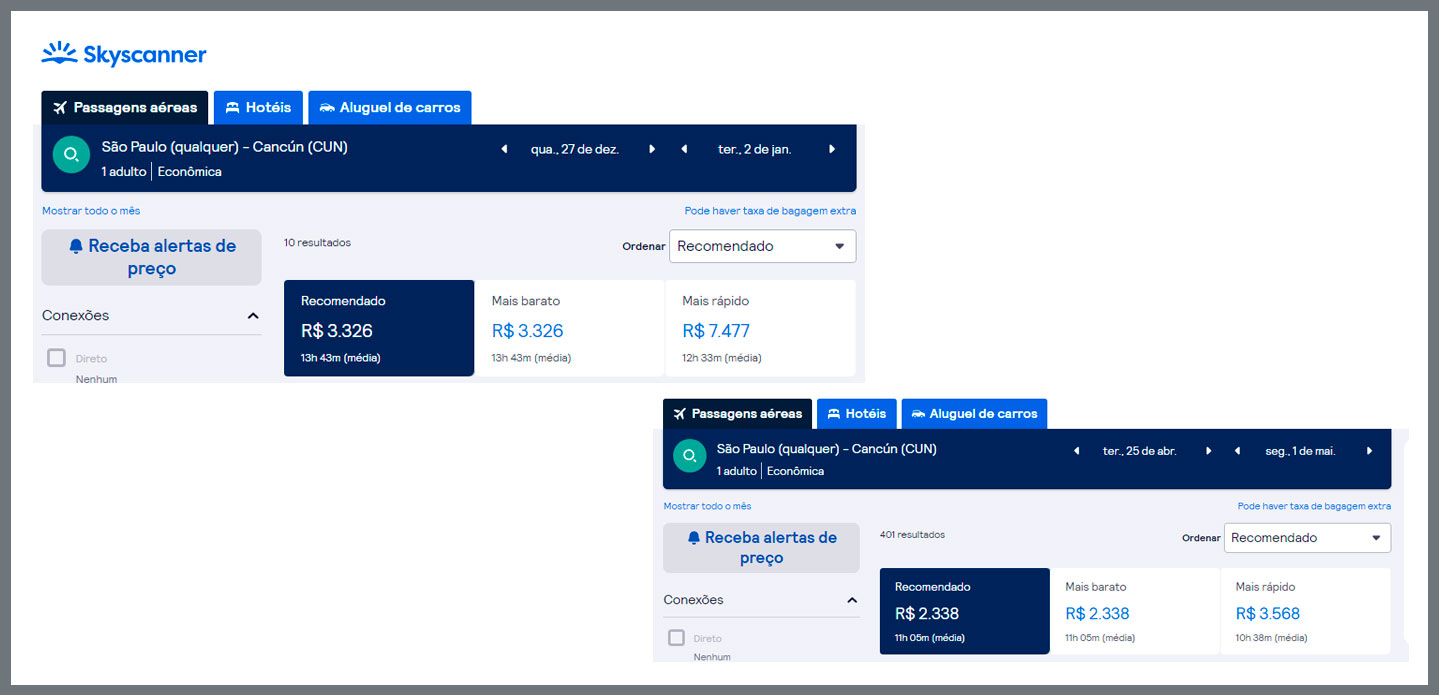Open baggage fee notice link in upper panel
Screen dimensions: 1439x695
tap(770, 211)
